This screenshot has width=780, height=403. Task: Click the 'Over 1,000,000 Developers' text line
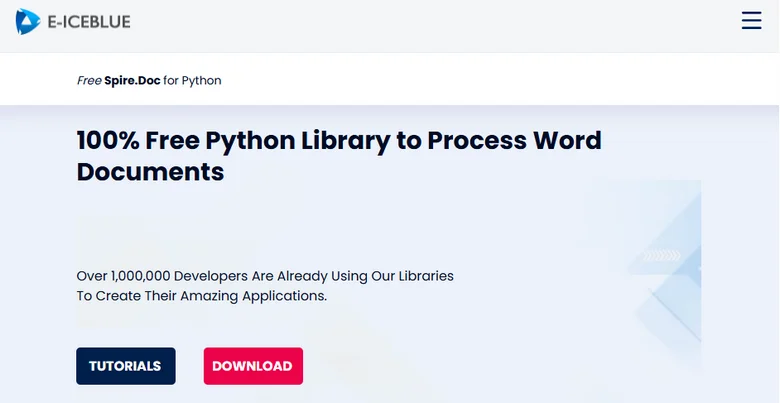265,276
